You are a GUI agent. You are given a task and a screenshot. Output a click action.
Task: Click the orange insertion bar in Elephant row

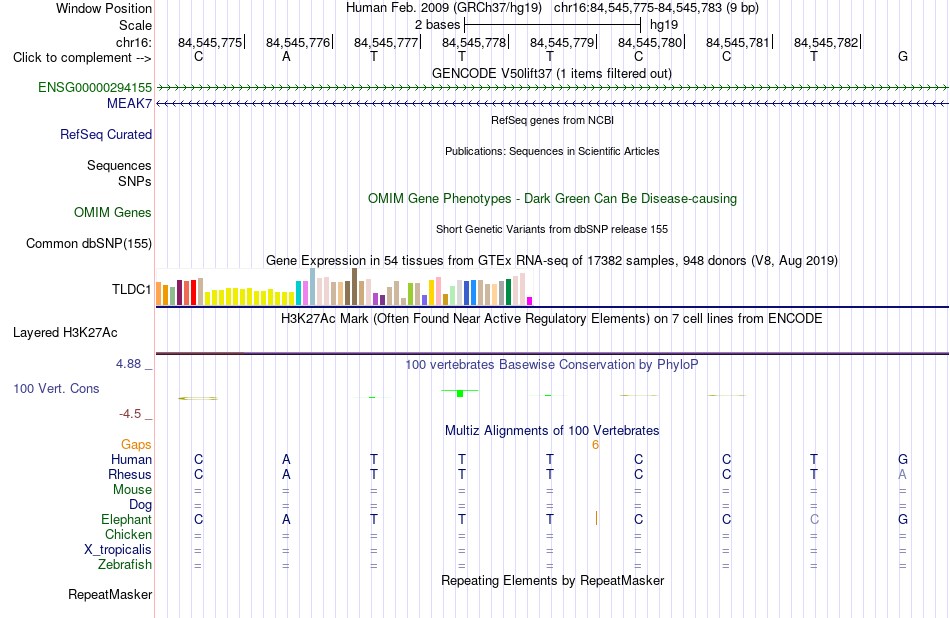[x=596, y=519]
